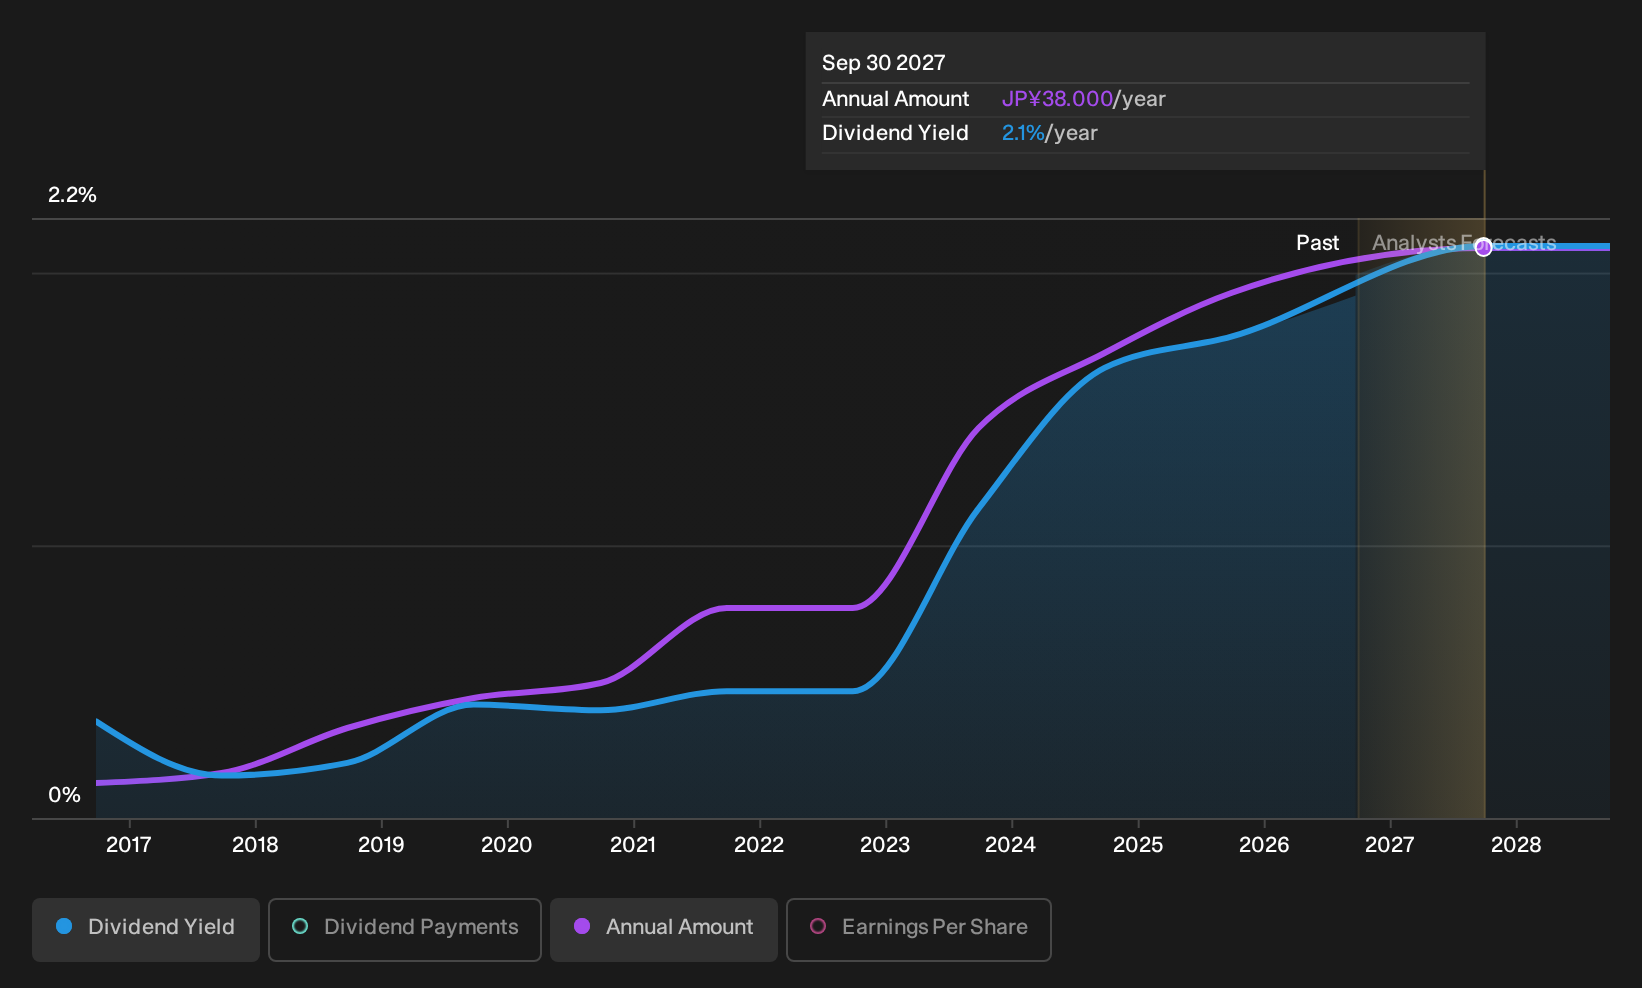Click the 2020 x-axis label
The image size is (1642, 988).
(507, 845)
